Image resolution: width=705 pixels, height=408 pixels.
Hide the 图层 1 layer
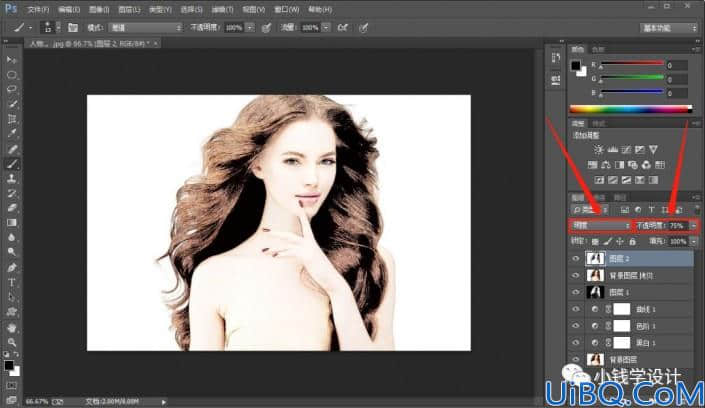pyautogui.click(x=576, y=292)
